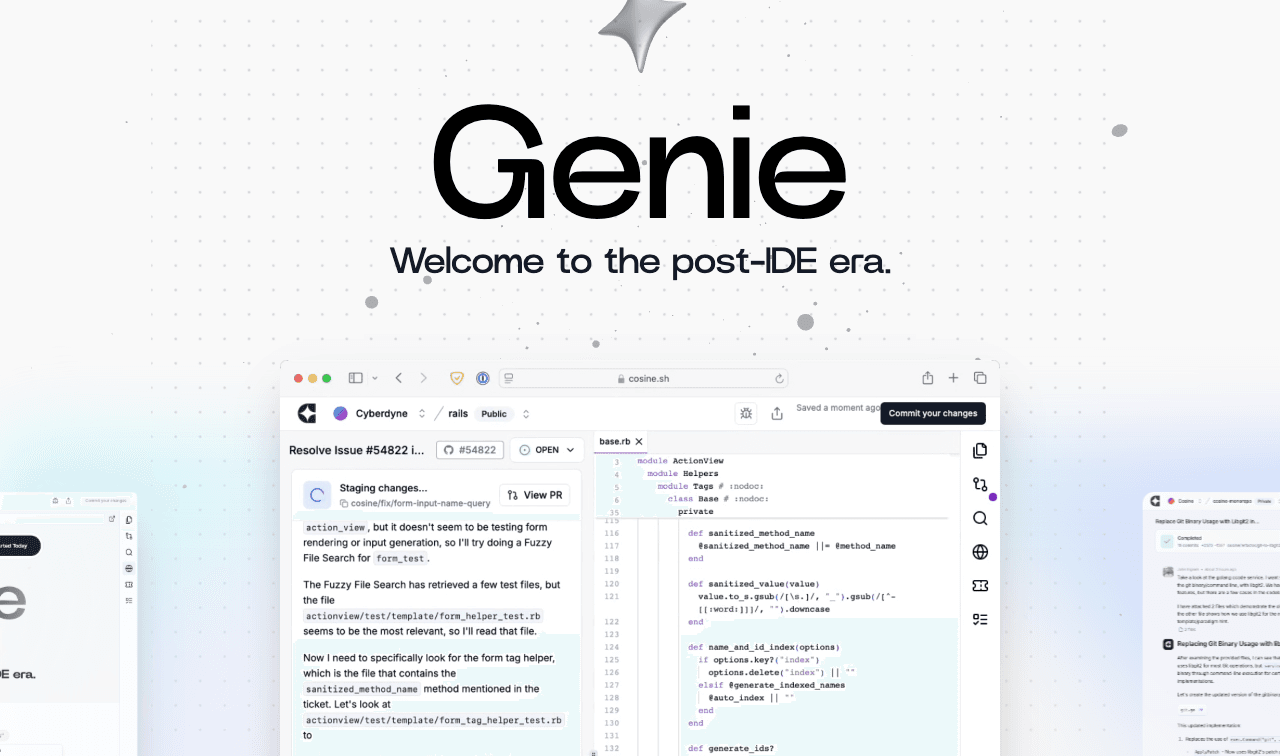Open the globe web icon in right sidebar

[x=980, y=552]
